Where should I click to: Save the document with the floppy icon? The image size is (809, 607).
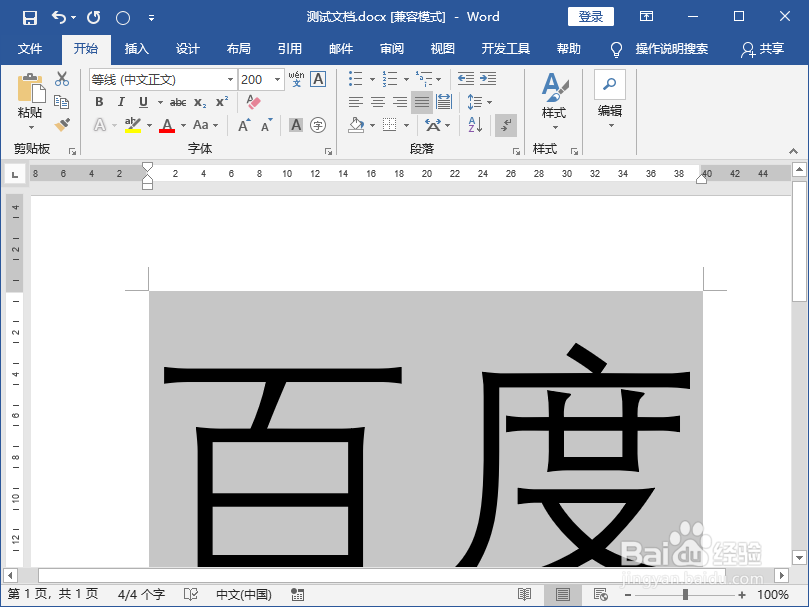30,18
